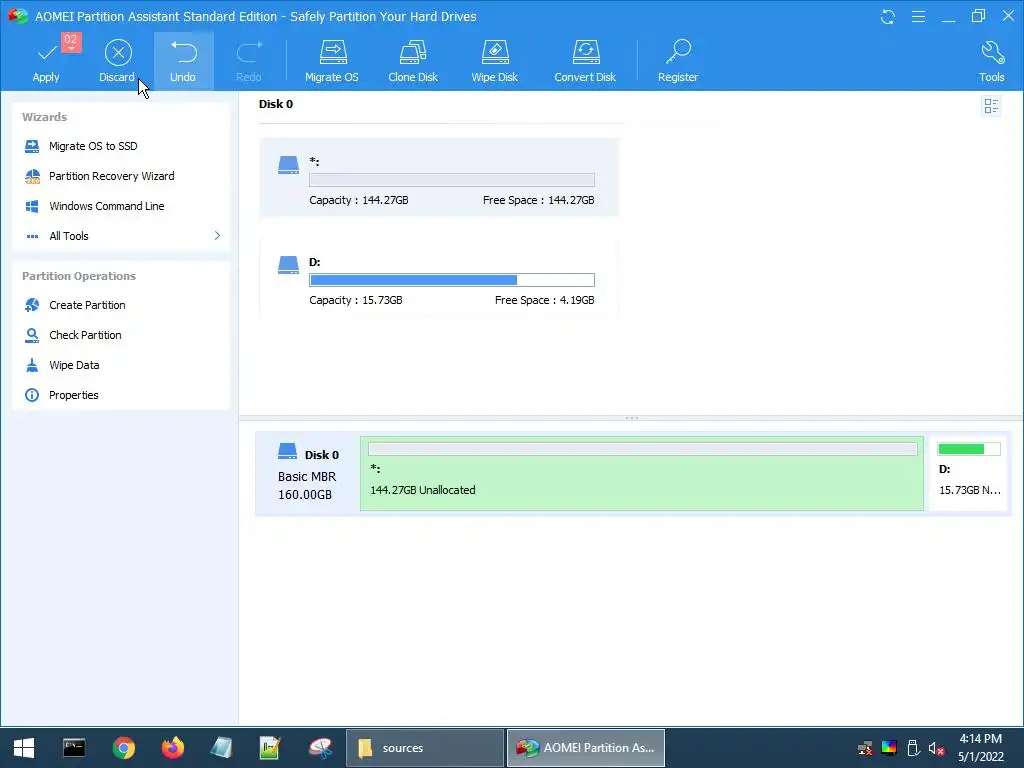
Task: Click Capacity : 15.73GB text
Action: [356, 300]
